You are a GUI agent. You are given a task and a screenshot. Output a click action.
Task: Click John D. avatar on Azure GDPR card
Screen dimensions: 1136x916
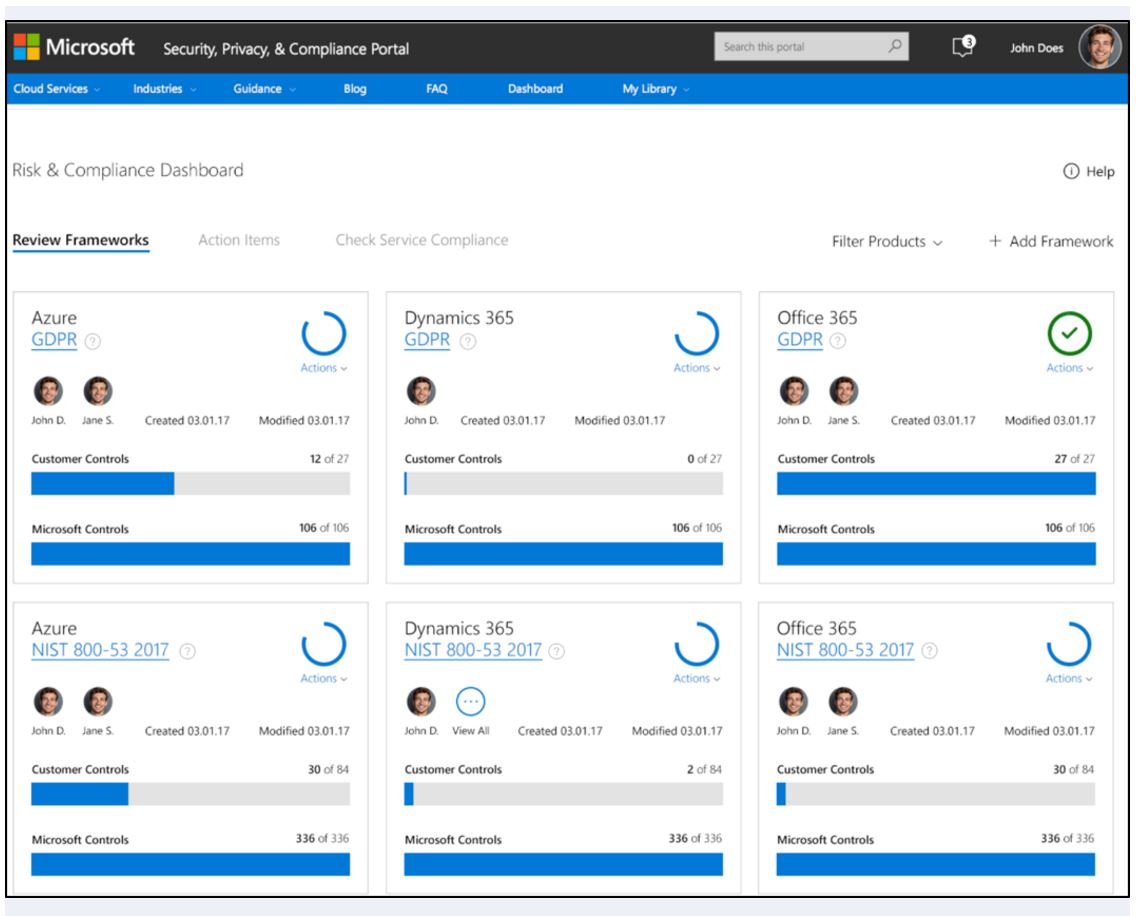click(x=49, y=391)
